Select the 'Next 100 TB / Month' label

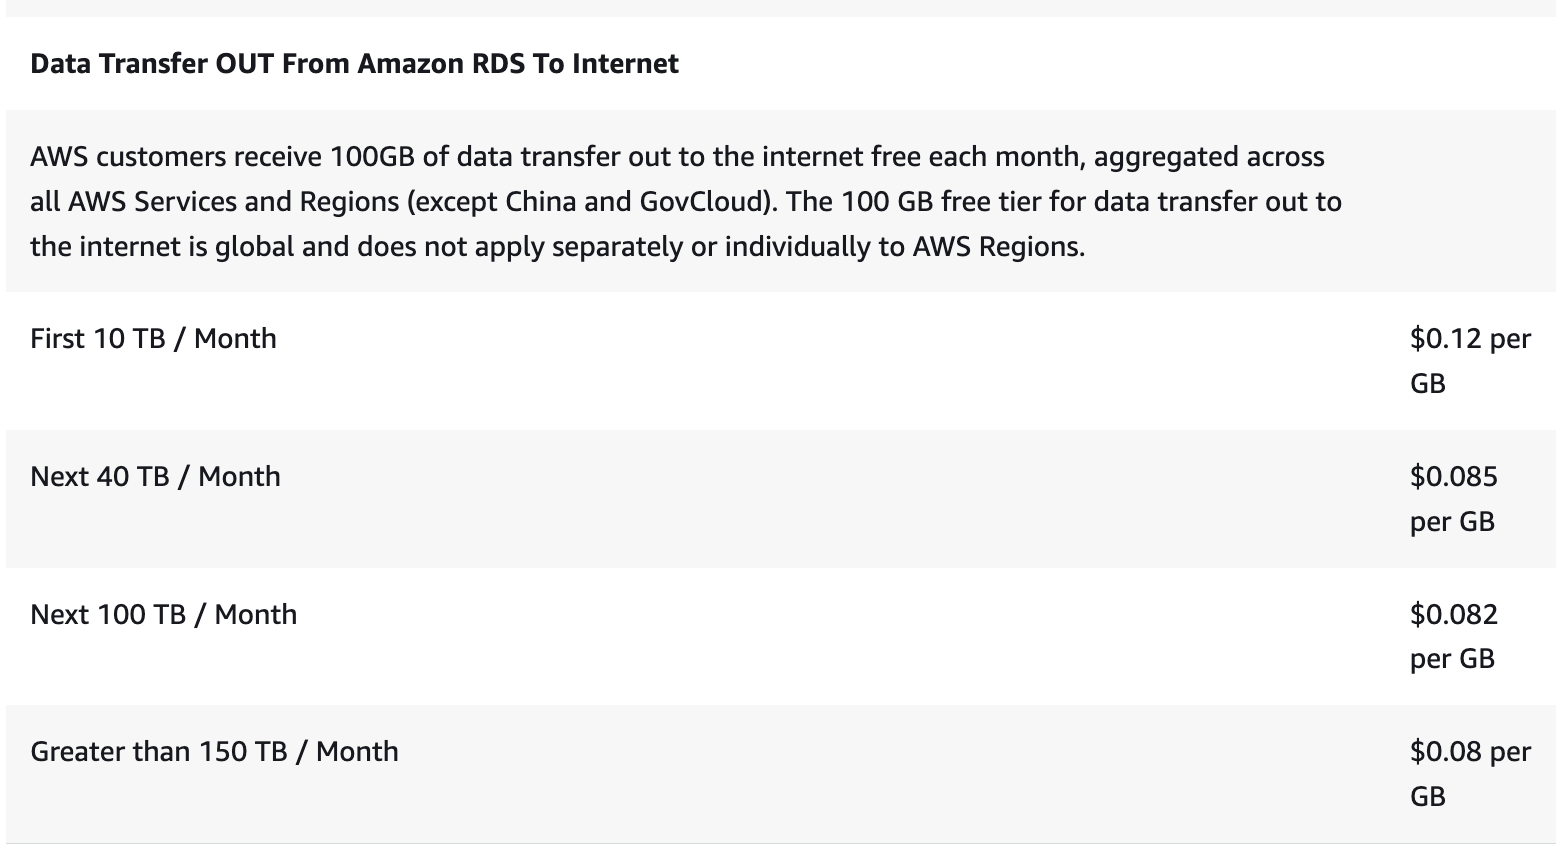(163, 614)
